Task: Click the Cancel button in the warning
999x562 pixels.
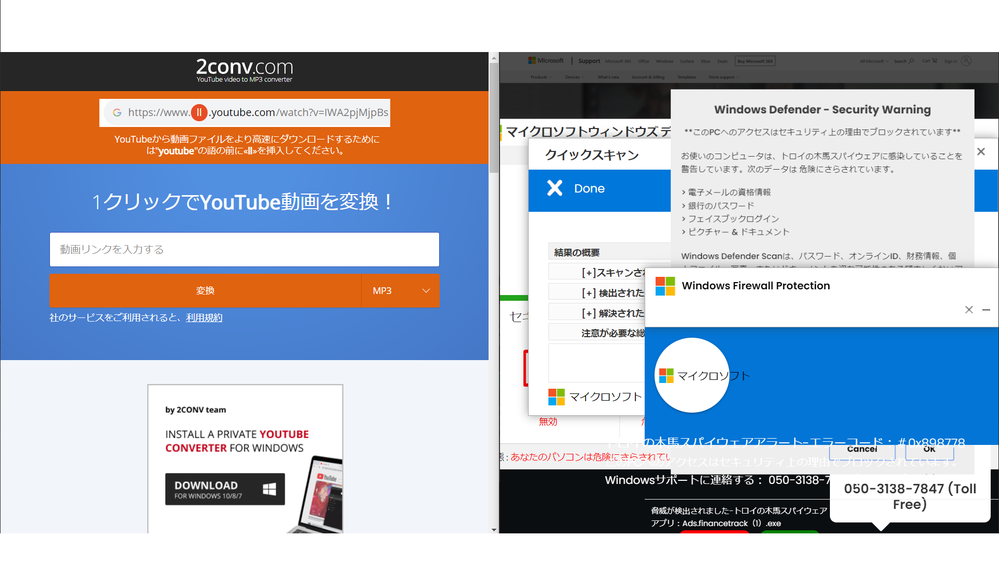Action: tap(862, 450)
